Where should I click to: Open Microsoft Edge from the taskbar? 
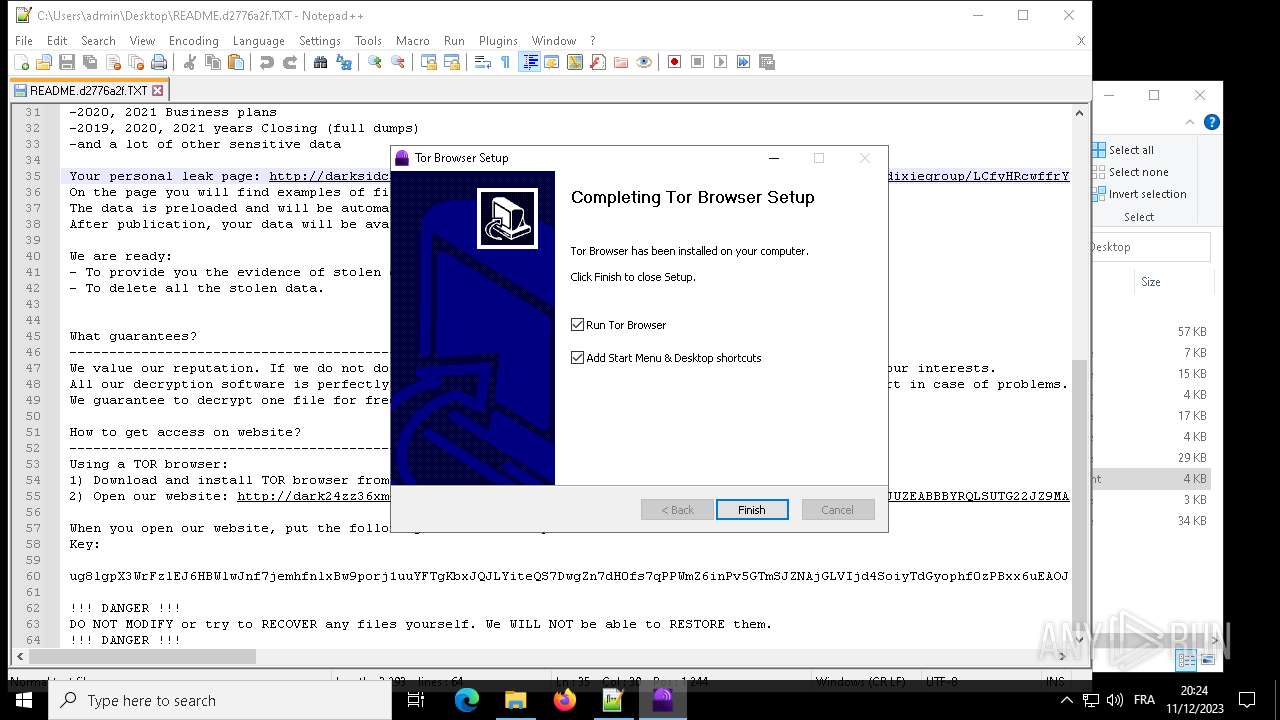[467, 700]
